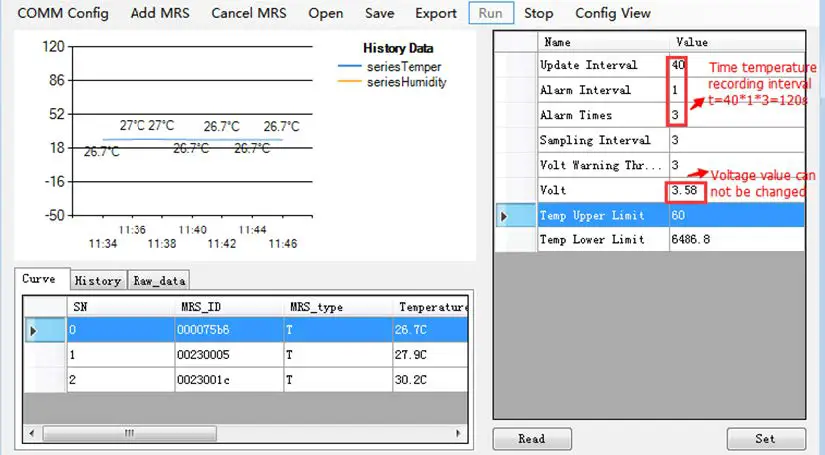The height and width of the screenshot is (455, 825).
Task: Click the Run button
Action: [491, 13]
